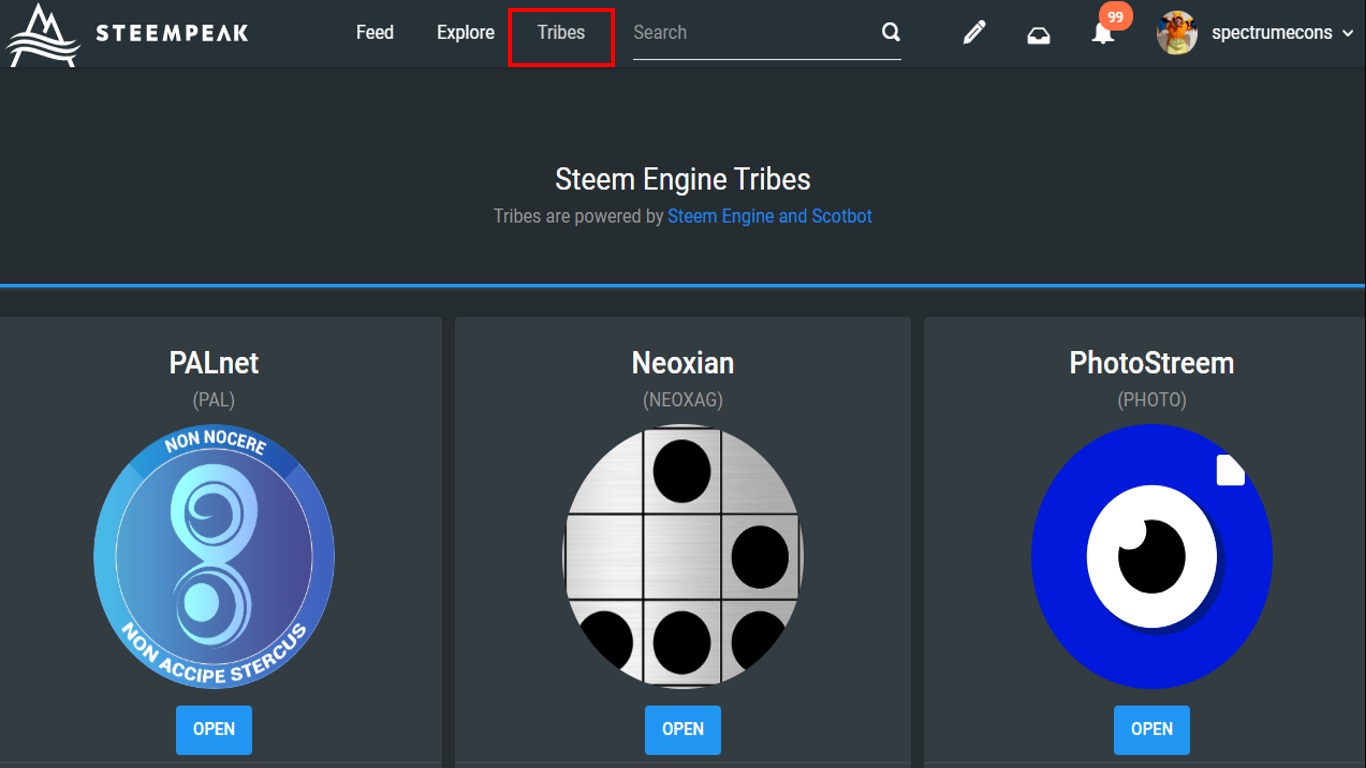Open the Feed page
Screen dimensions: 1366x768
[375, 32]
